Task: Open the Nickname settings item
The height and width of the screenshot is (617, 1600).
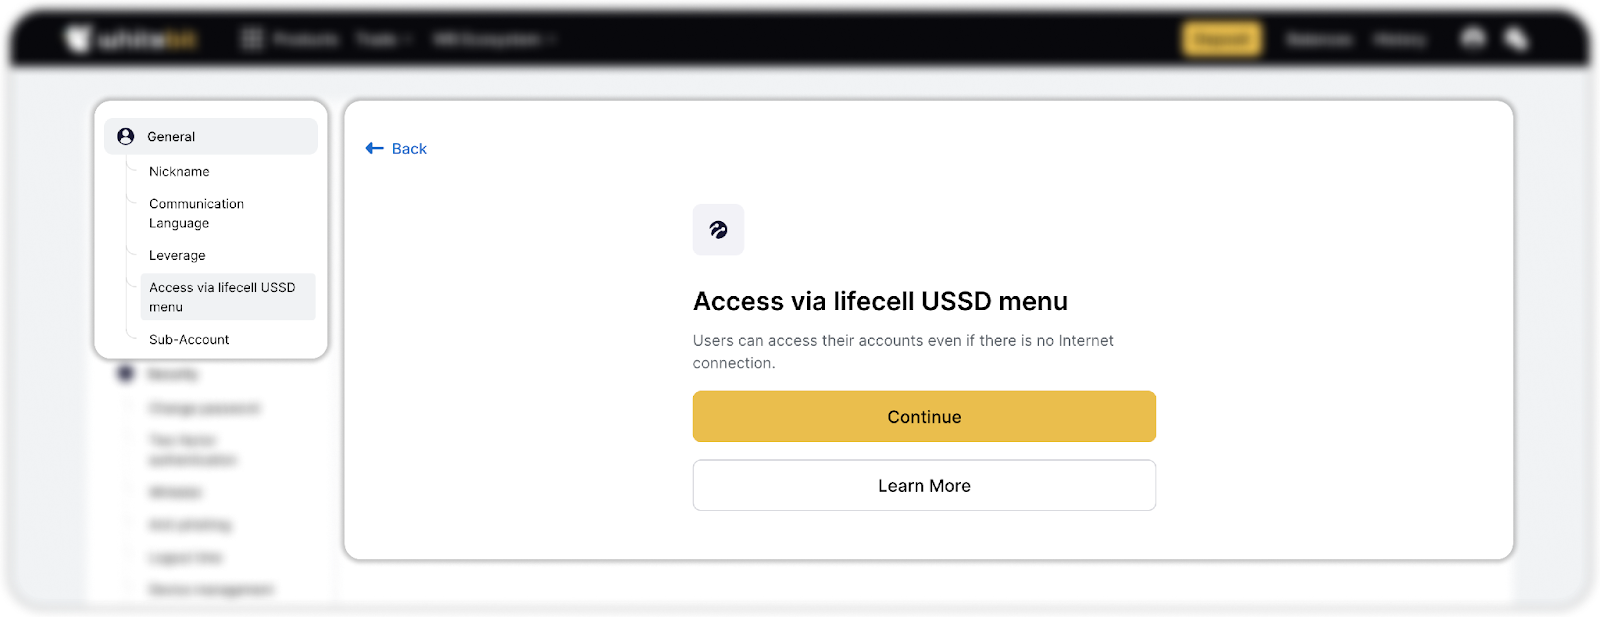Action: [179, 172]
